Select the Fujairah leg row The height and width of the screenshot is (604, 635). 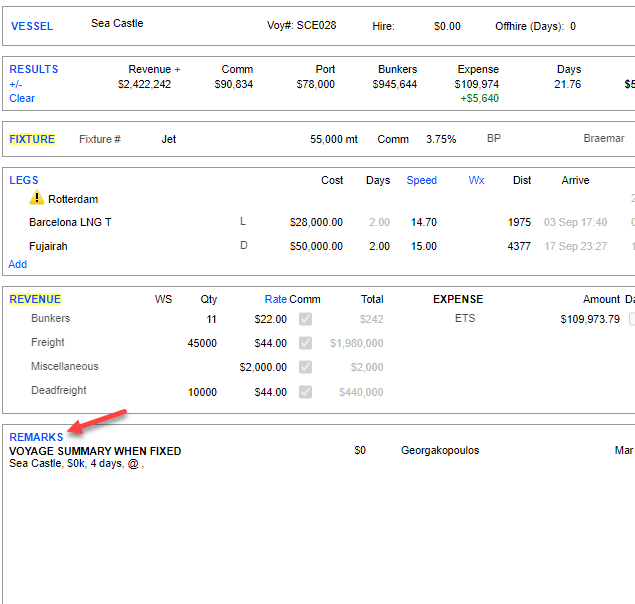point(48,246)
